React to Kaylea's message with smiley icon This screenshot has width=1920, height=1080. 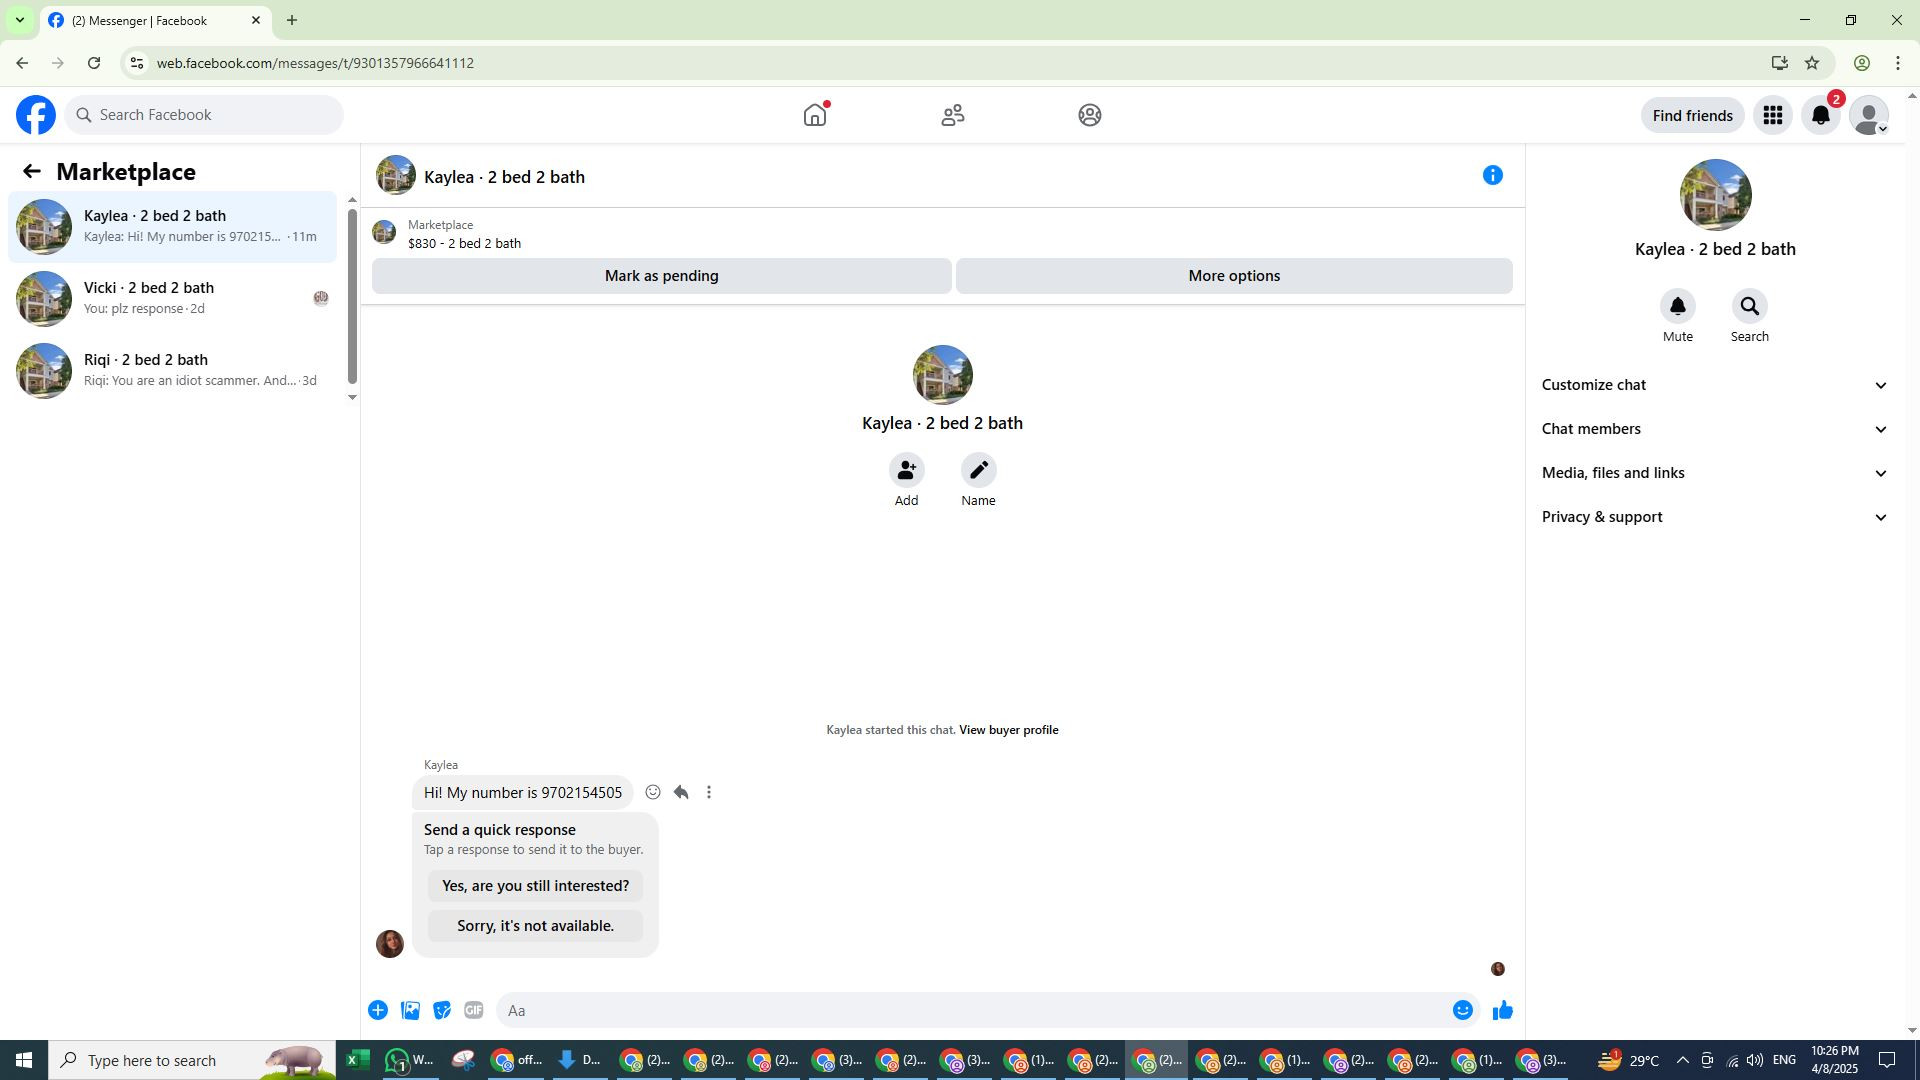tap(653, 793)
